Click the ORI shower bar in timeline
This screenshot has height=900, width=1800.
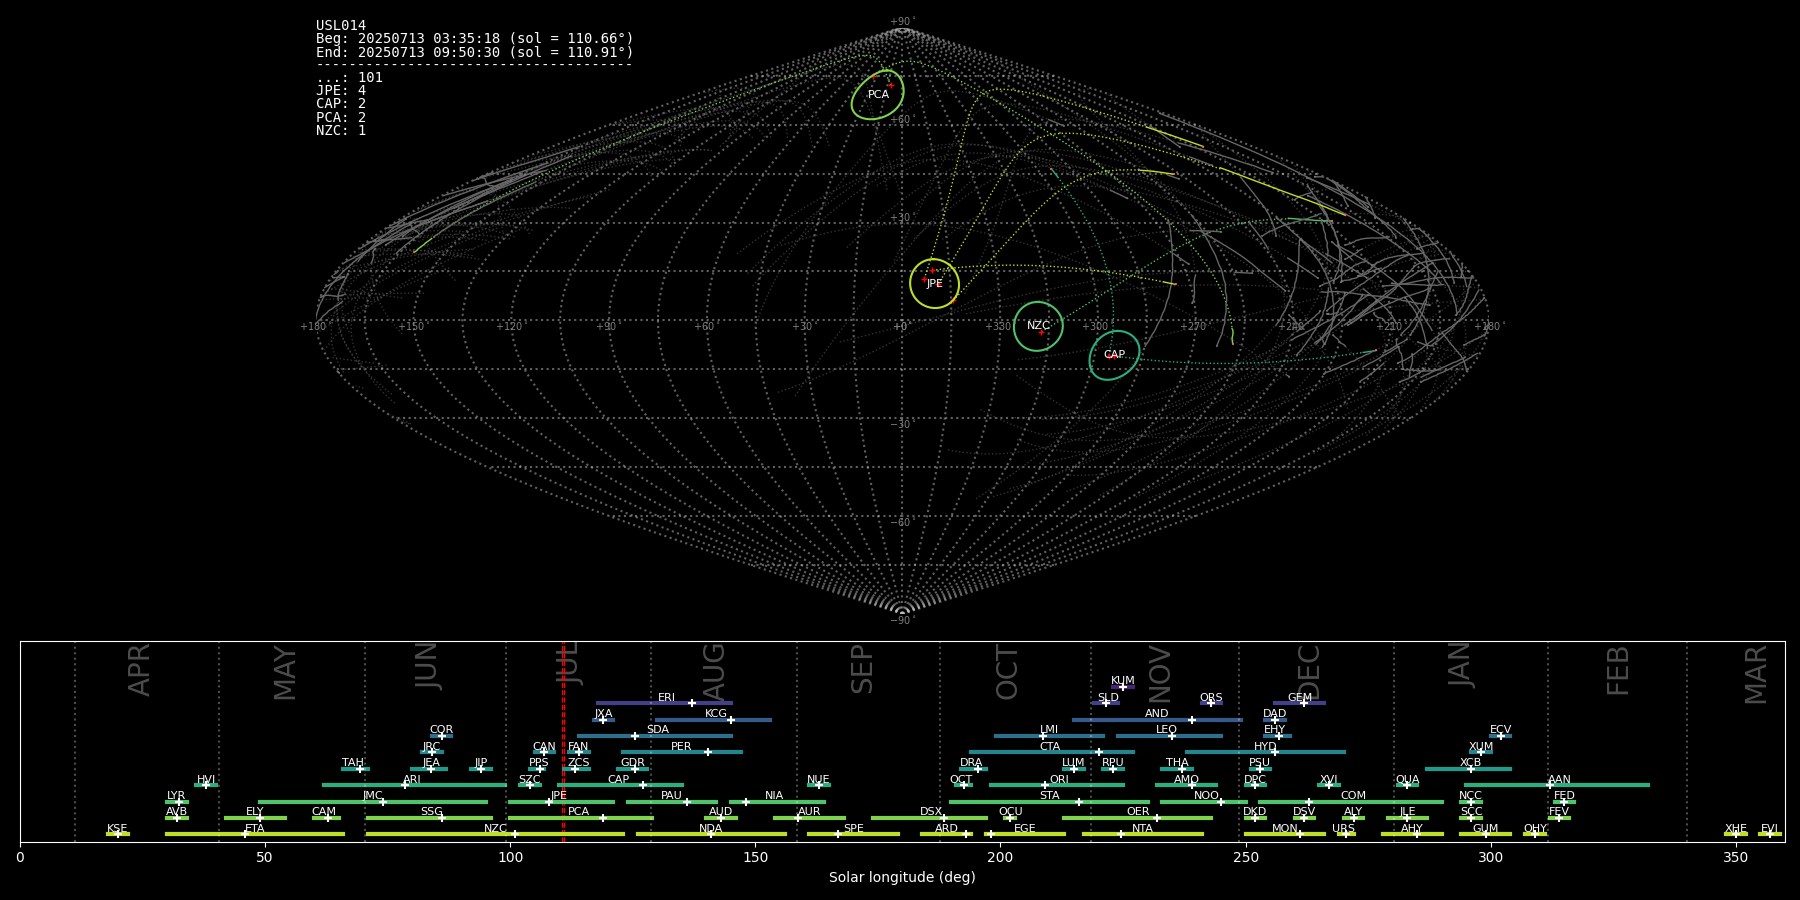pos(1057,785)
